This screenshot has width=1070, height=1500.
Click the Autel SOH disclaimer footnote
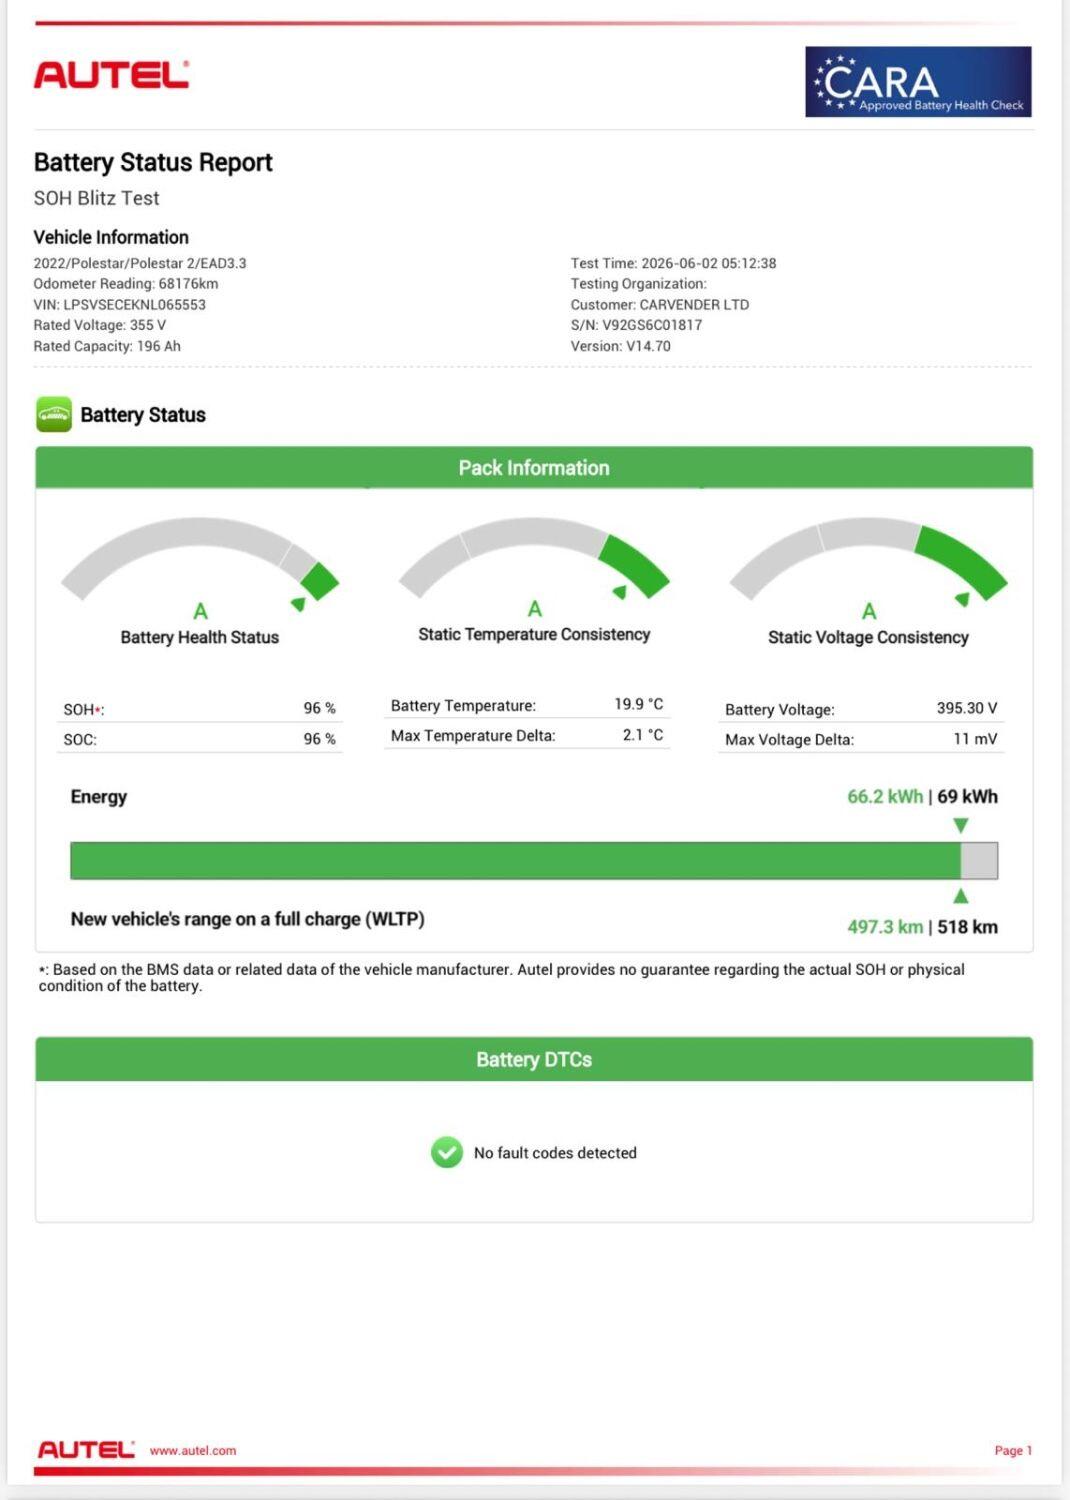click(502, 978)
